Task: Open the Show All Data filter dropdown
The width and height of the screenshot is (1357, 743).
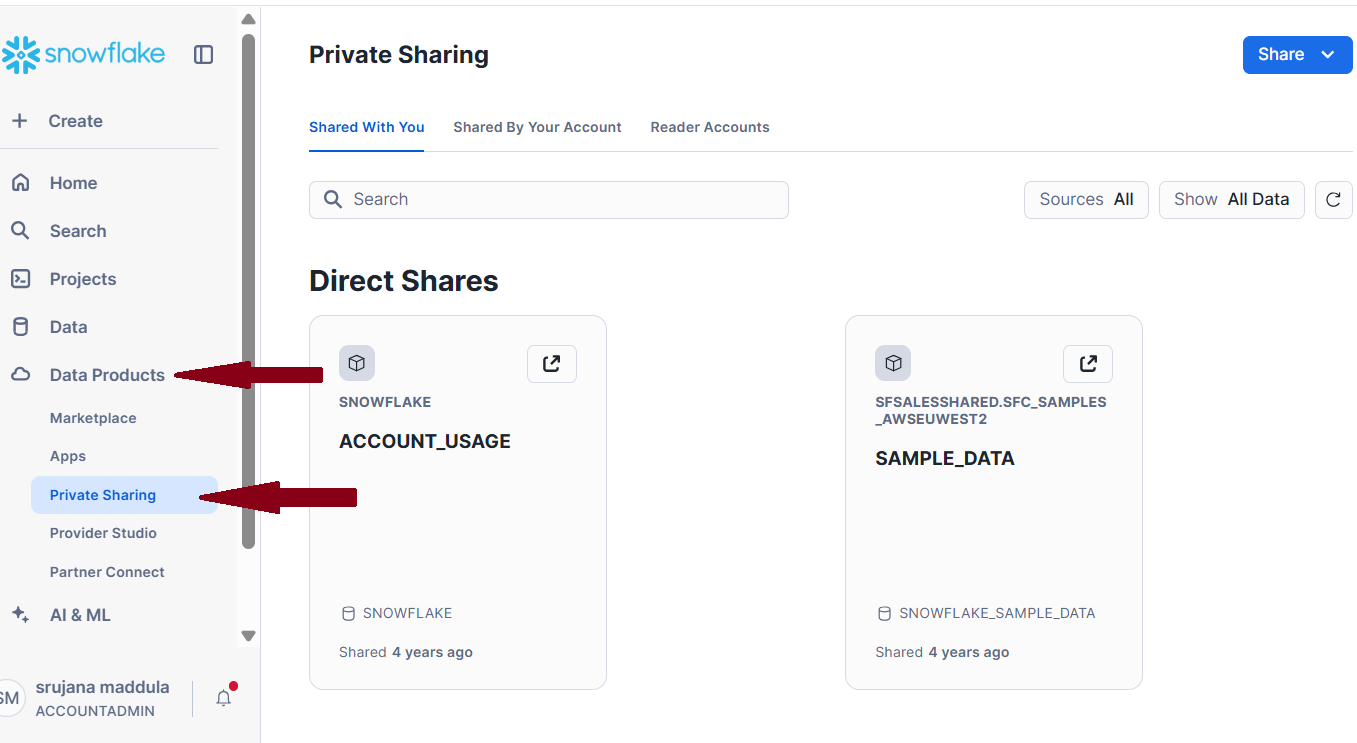Action: 1231,200
